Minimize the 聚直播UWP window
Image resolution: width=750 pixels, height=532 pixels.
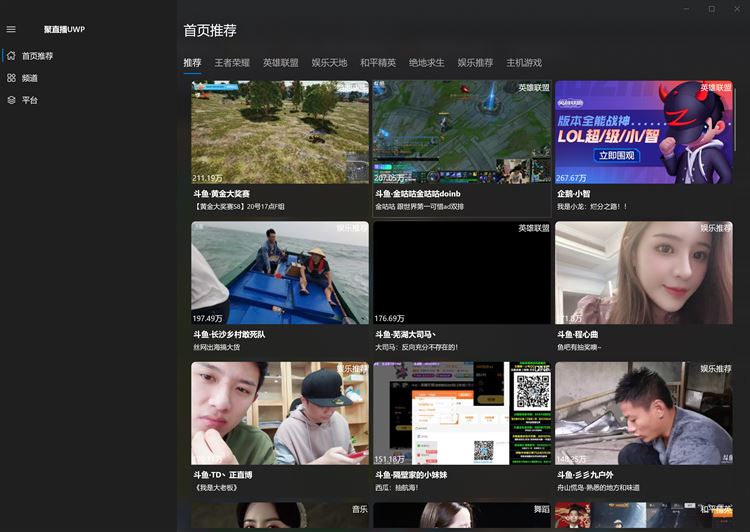click(687, 9)
